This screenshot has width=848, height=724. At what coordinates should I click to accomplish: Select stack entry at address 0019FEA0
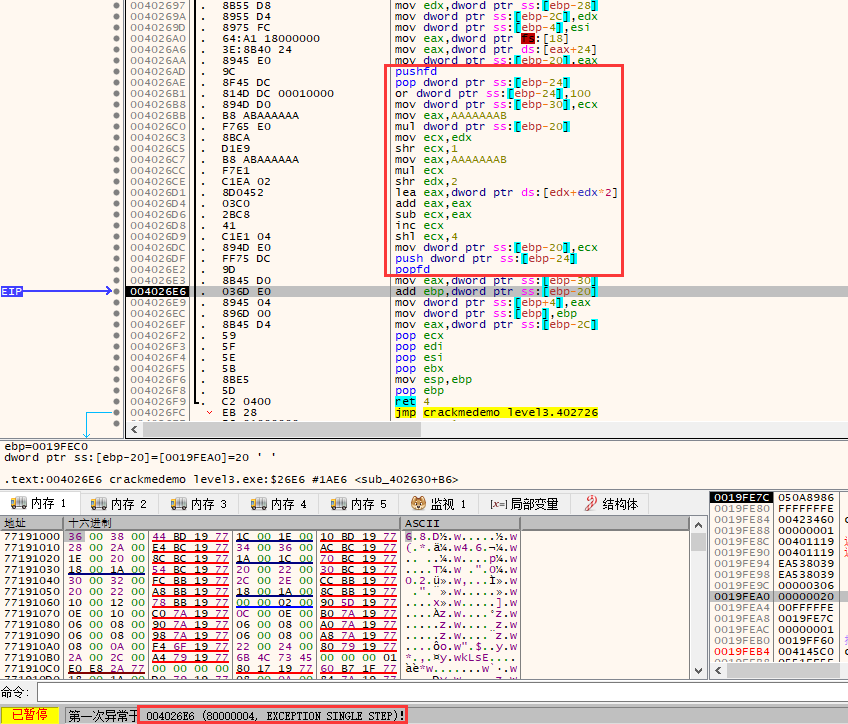[741, 596]
